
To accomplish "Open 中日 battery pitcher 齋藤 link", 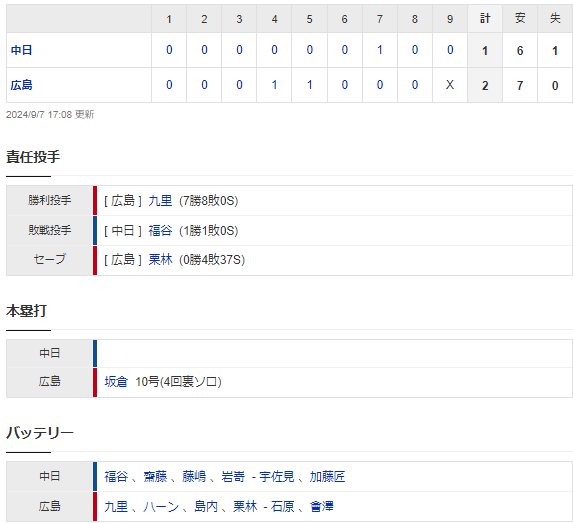I will [155, 477].
